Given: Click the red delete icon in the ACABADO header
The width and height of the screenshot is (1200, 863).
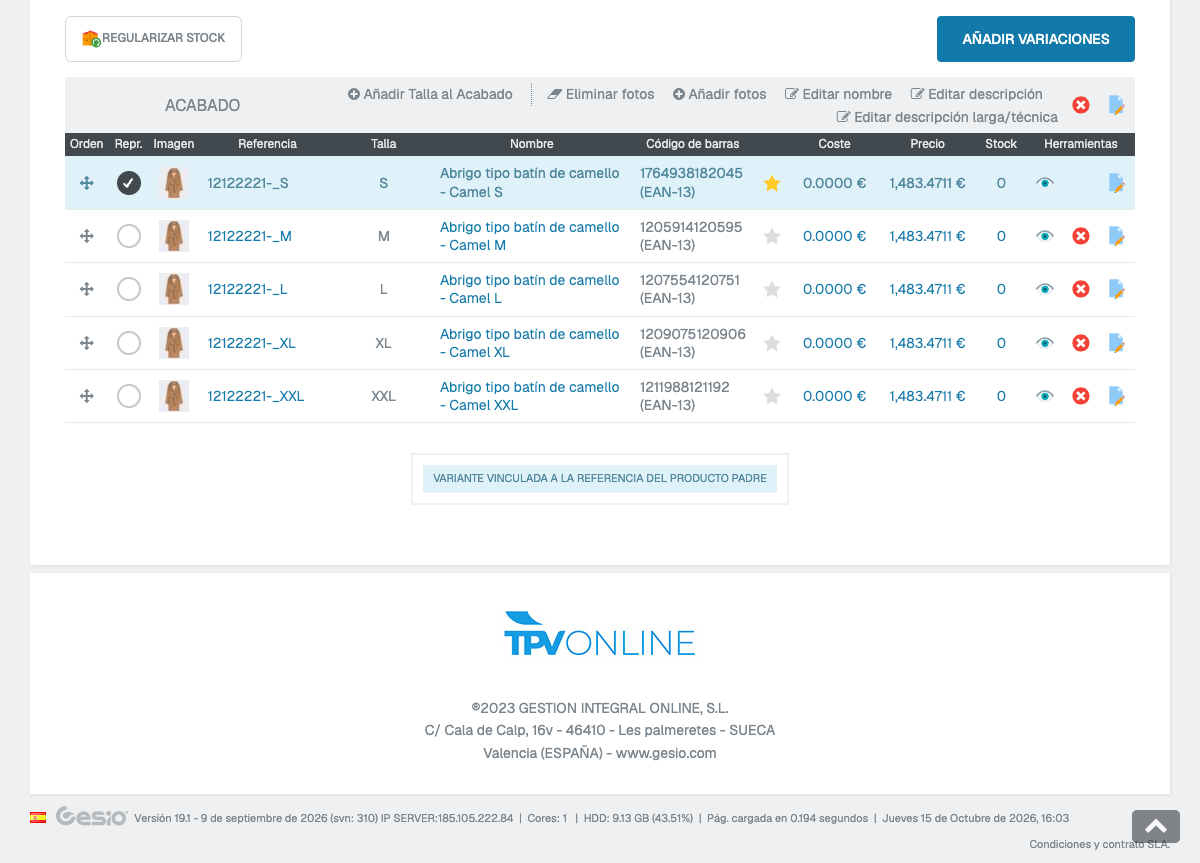Looking at the screenshot, I should tap(1081, 105).
